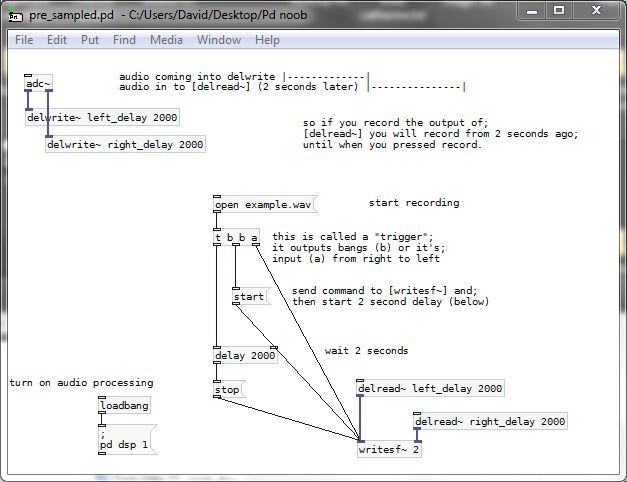Select the 'delread~ right_delay 2000' object
The width and height of the screenshot is (627, 482).
tap(490, 422)
